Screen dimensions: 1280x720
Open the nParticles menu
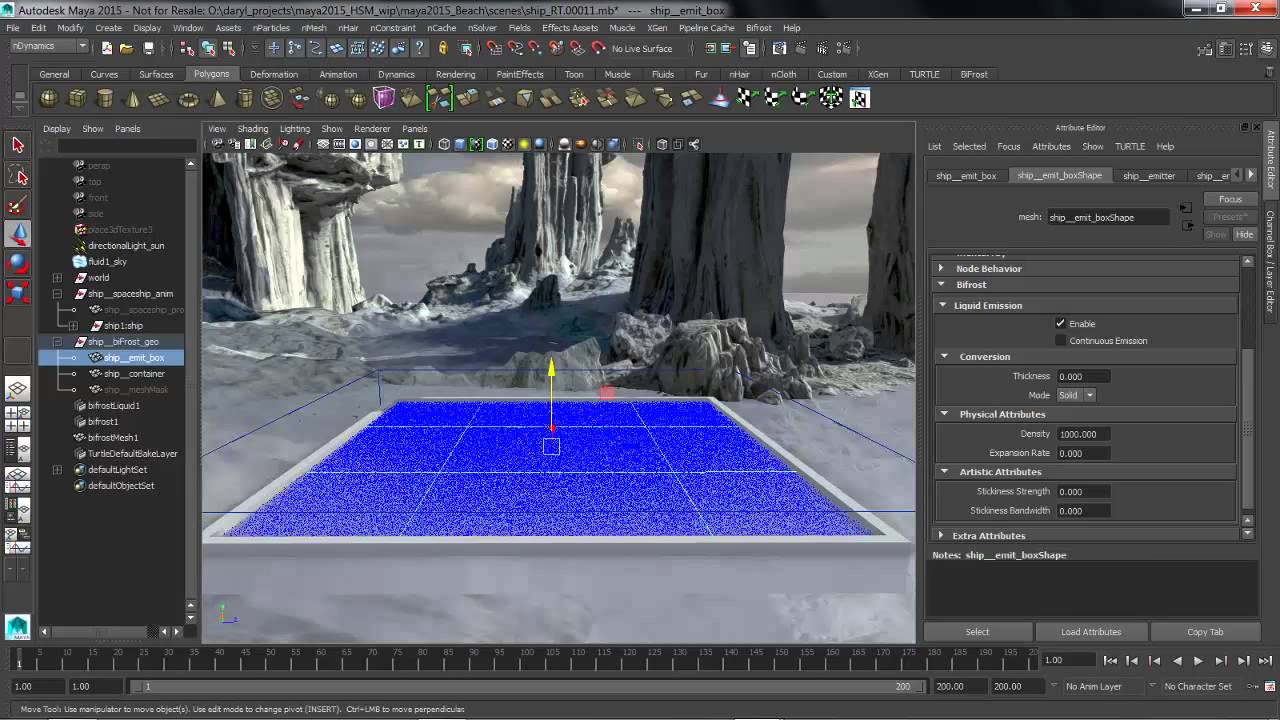point(270,28)
